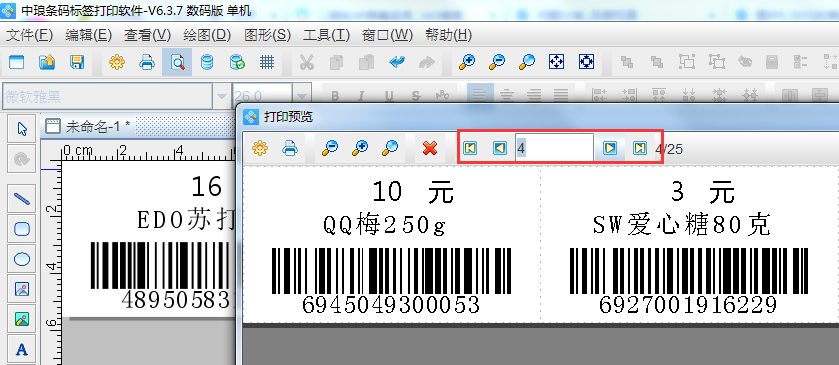Open the 帮助(H) menu
Viewport: 839px width, 365px height.
point(448,35)
